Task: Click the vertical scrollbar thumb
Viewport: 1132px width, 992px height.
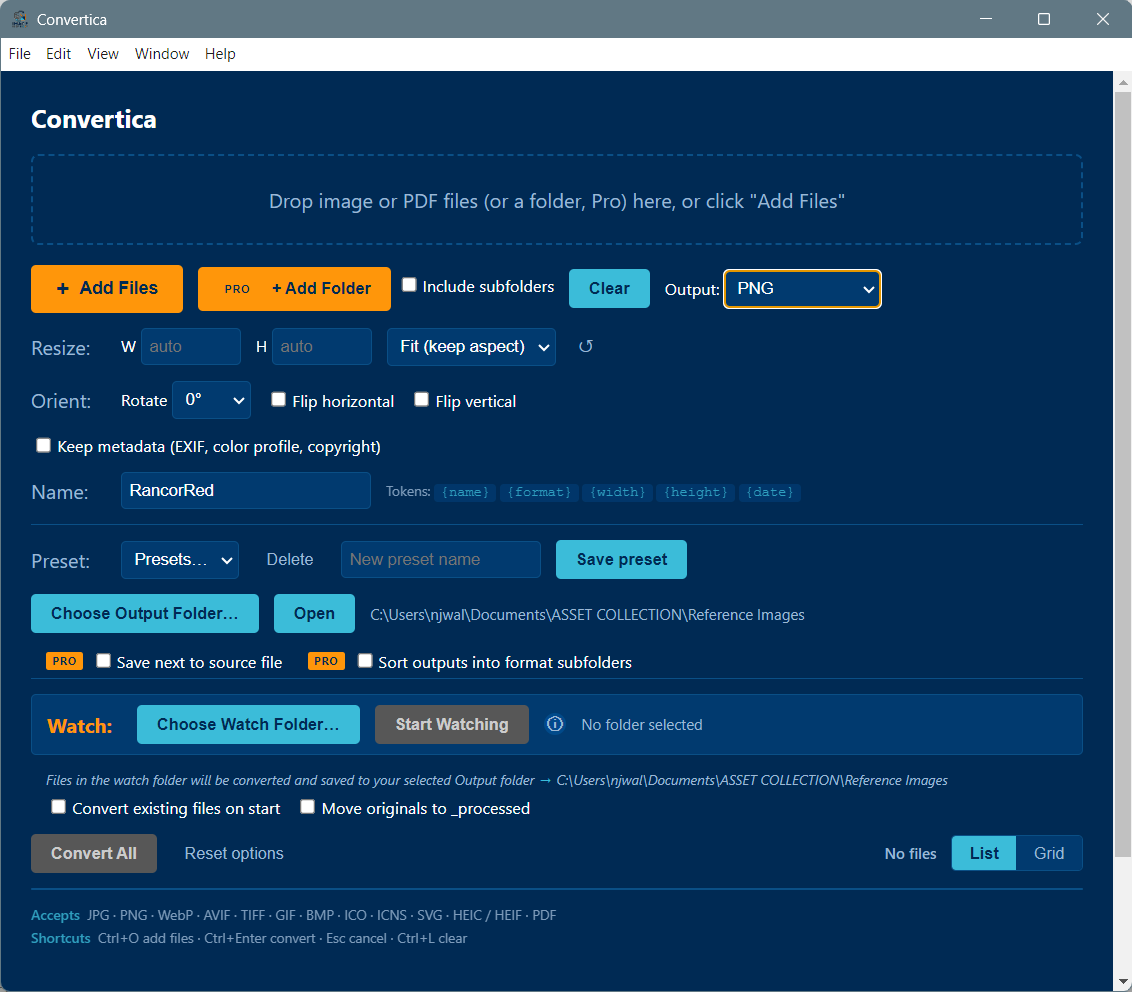Action: [x=1123, y=473]
